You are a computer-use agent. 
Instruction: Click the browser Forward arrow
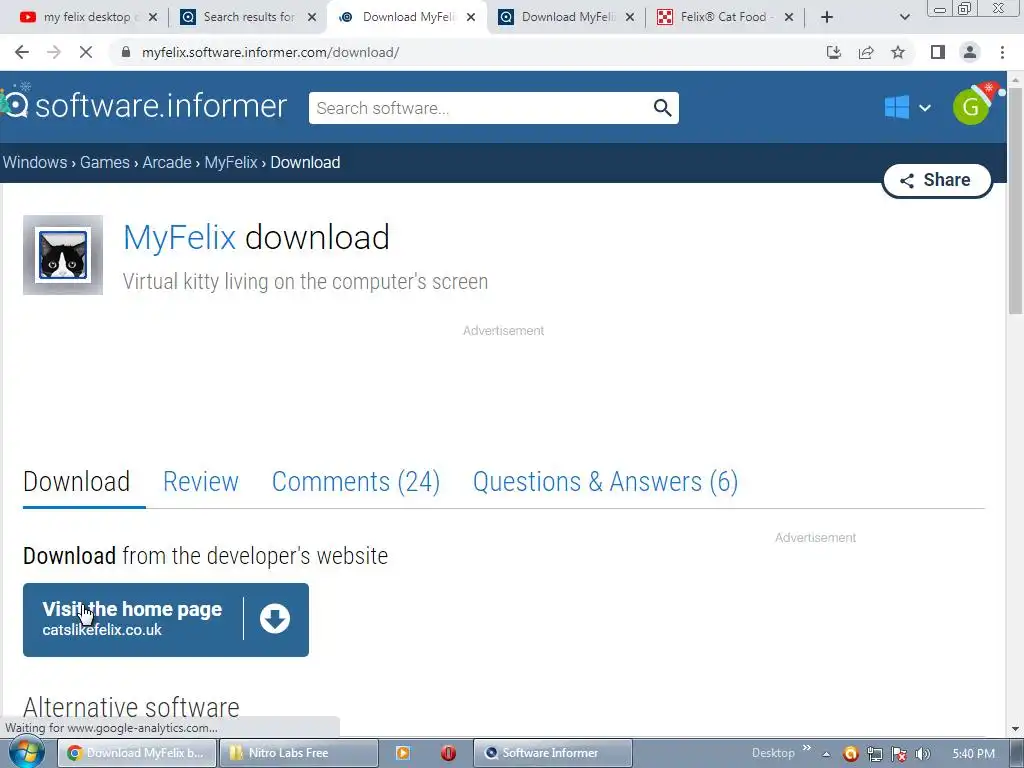point(54,52)
